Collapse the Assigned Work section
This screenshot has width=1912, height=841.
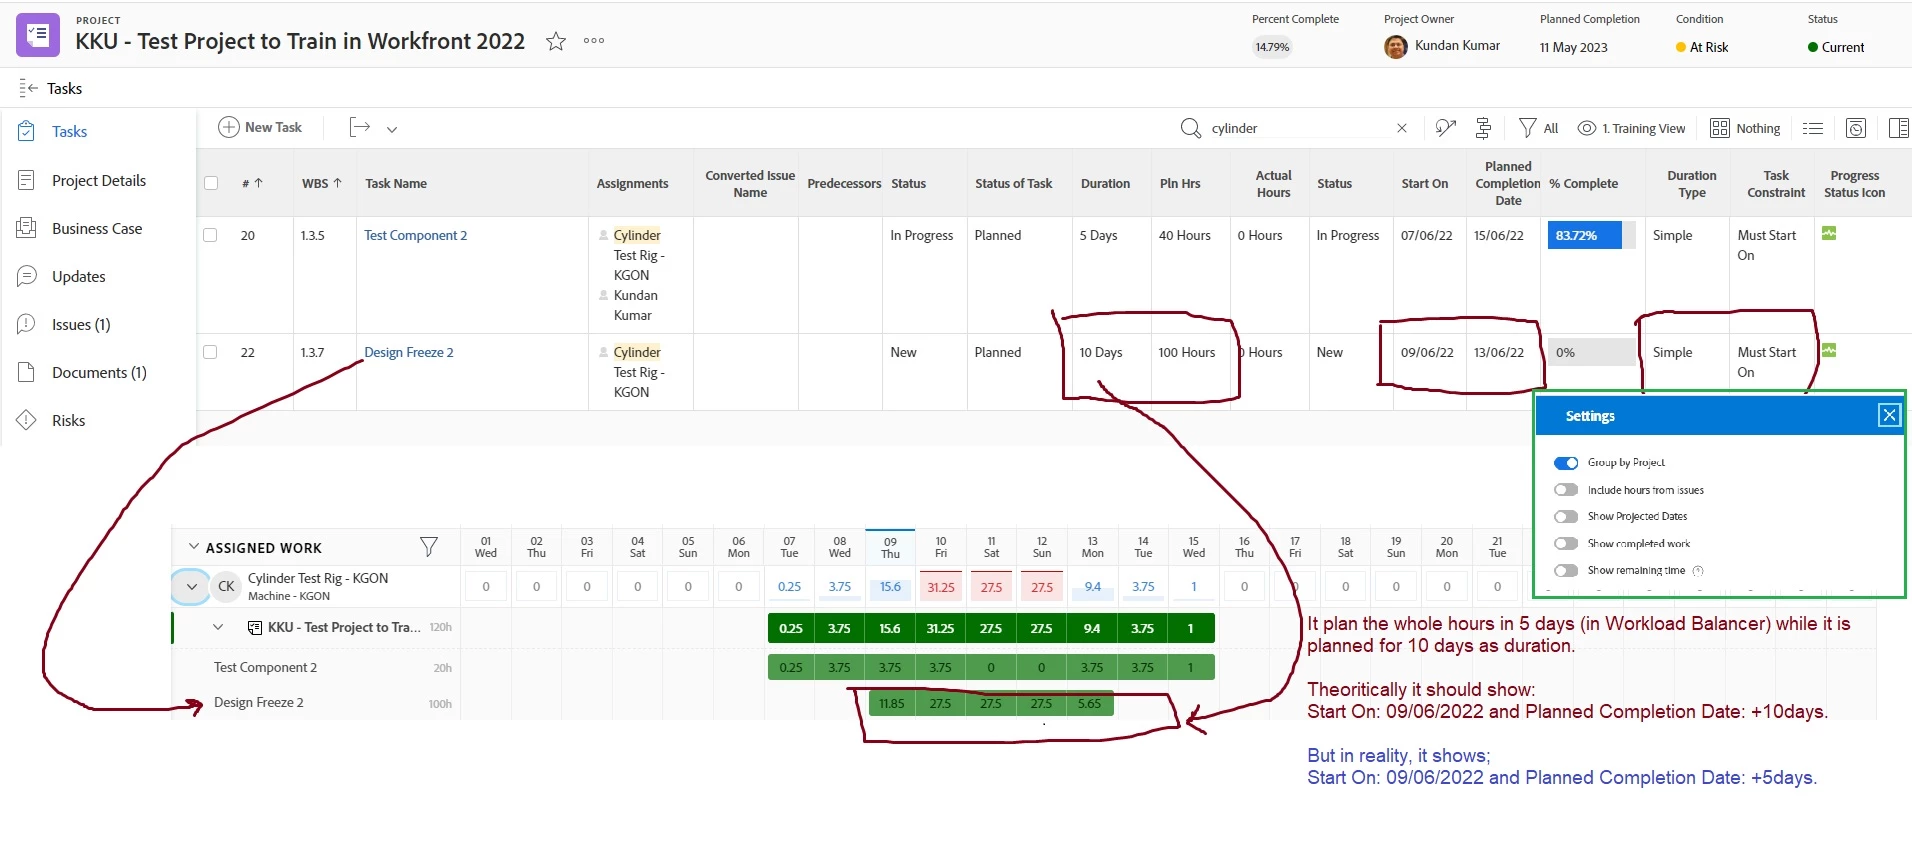(193, 547)
